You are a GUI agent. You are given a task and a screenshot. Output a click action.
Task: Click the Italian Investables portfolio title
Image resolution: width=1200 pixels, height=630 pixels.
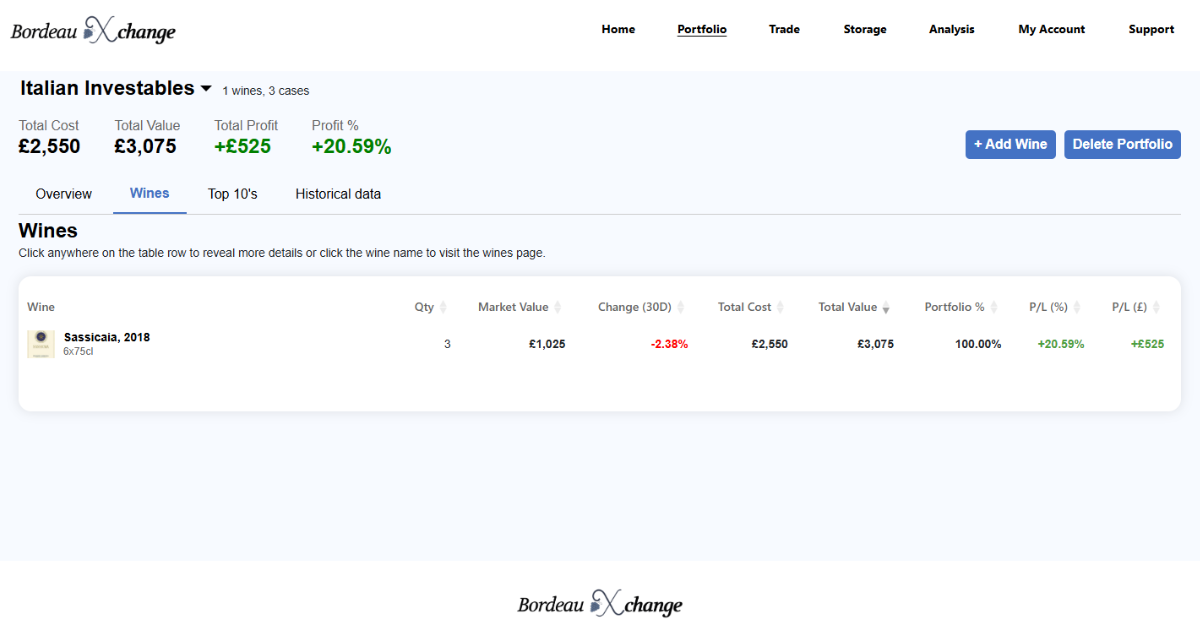click(x=107, y=88)
